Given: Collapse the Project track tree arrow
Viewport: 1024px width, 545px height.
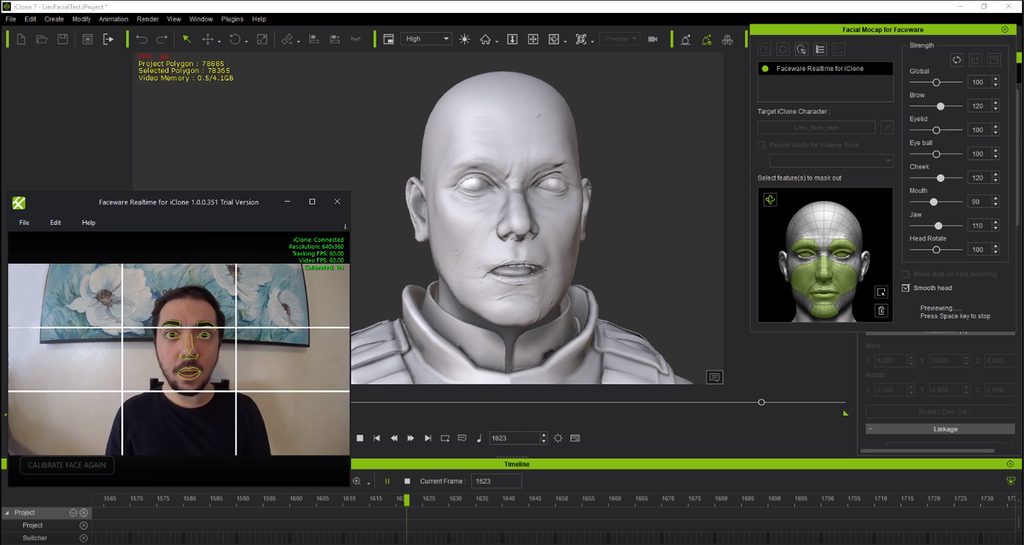Looking at the screenshot, I should (x=5, y=512).
